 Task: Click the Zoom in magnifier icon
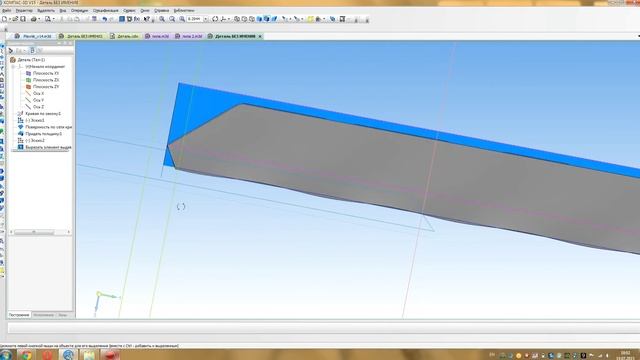coord(162,19)
